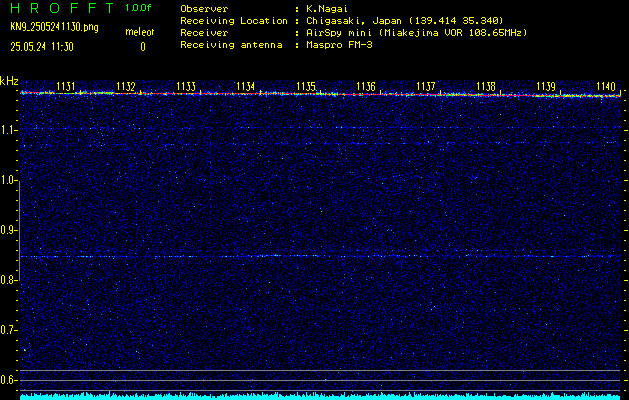Click the Receiving antenna label
This screenshot has height=400, width=629.
(x=231, y=45)
